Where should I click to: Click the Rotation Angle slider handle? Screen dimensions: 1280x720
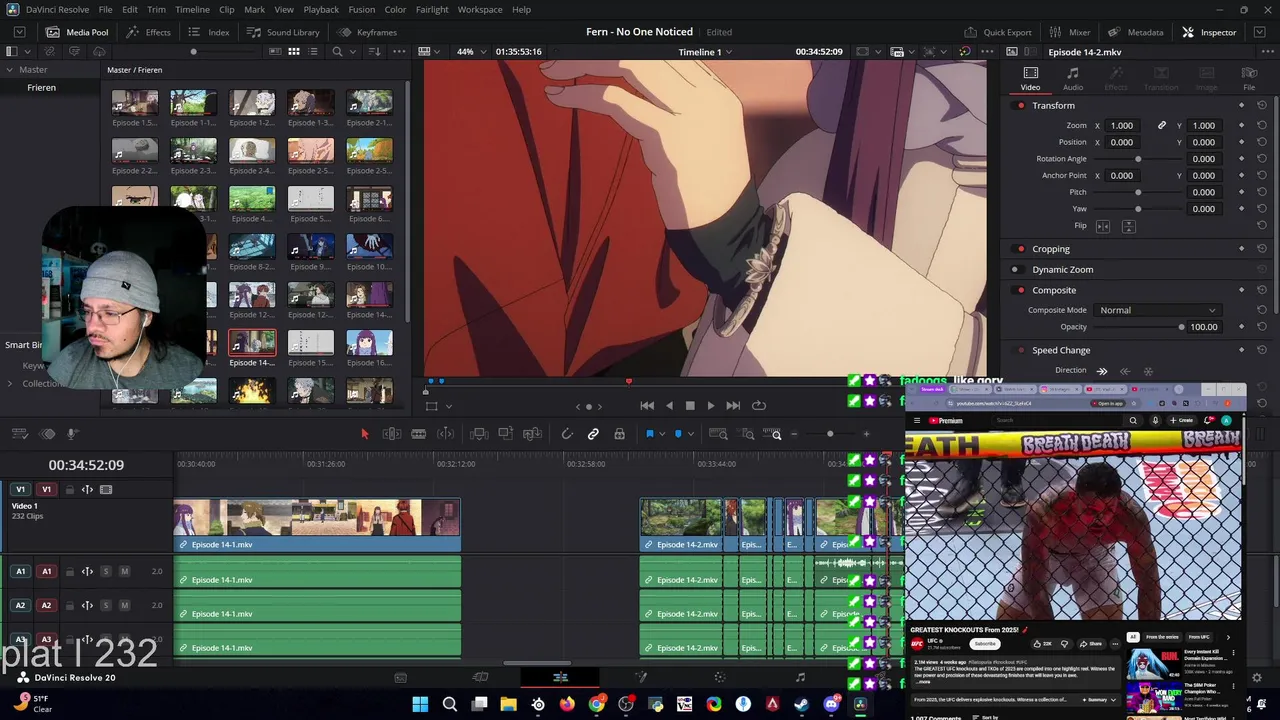(1138, 159)
